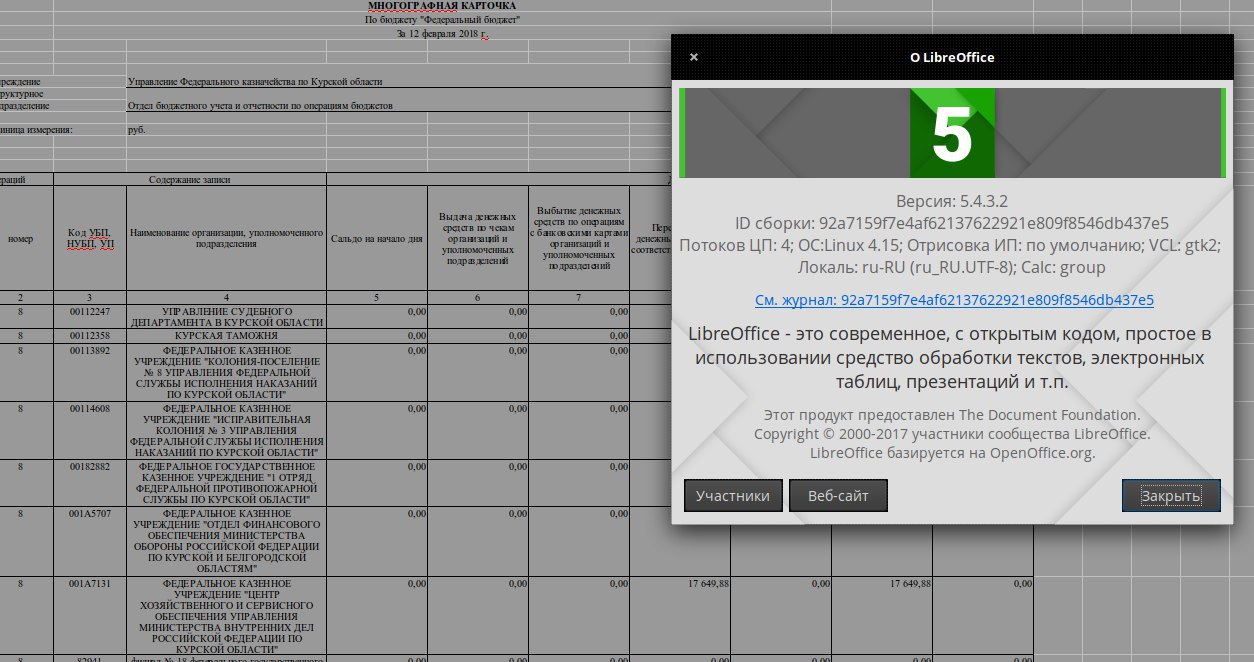Select the За 12 февраля 2018 г. cell

pos(442,33)
